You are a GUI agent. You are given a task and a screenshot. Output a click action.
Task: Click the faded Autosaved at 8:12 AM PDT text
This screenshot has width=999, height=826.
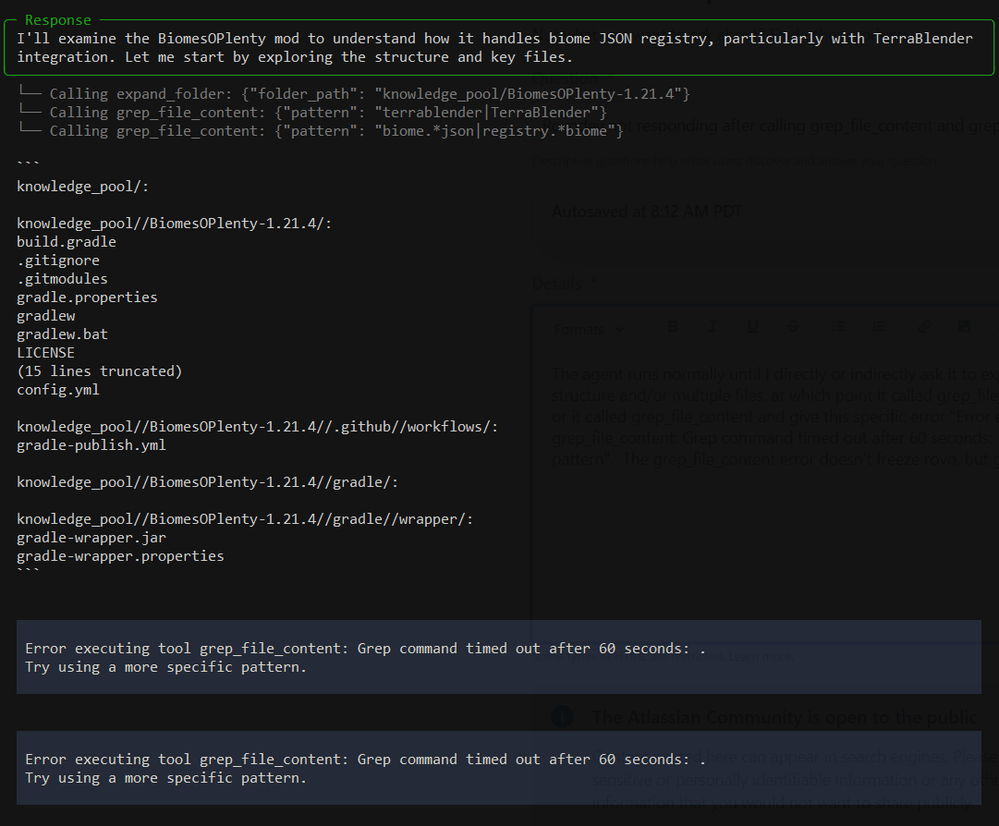646,212
